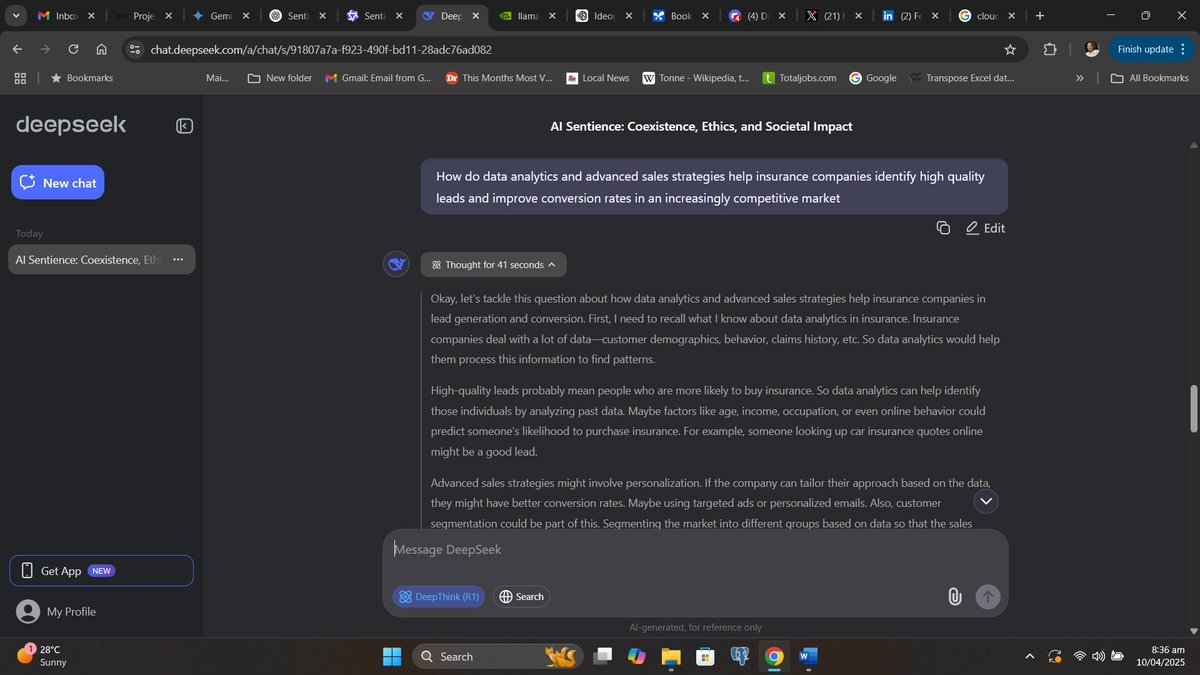The height and width of the screenshot is (675, 1200).
Task: Open Tonne - Wikipedia bookmark
Action: click(695, 78)
